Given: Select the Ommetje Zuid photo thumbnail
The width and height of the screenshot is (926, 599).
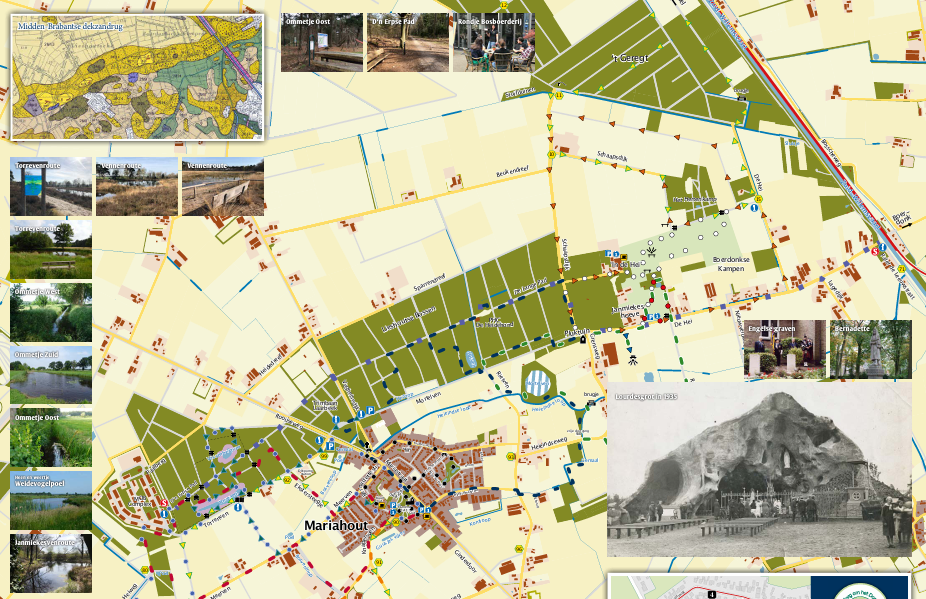Looking at the screenshot, I should pyautogui.click(x=51, y=375).
